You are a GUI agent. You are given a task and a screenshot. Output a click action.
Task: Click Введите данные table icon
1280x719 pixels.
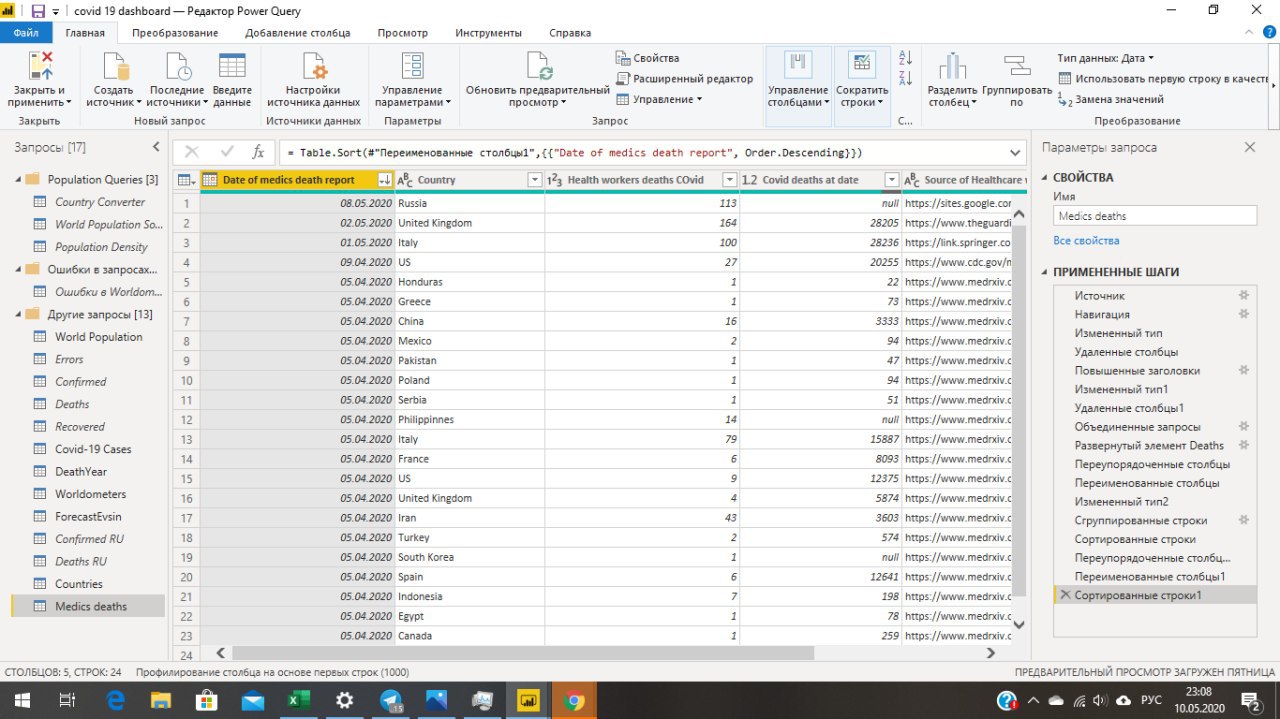pos(232,66)
